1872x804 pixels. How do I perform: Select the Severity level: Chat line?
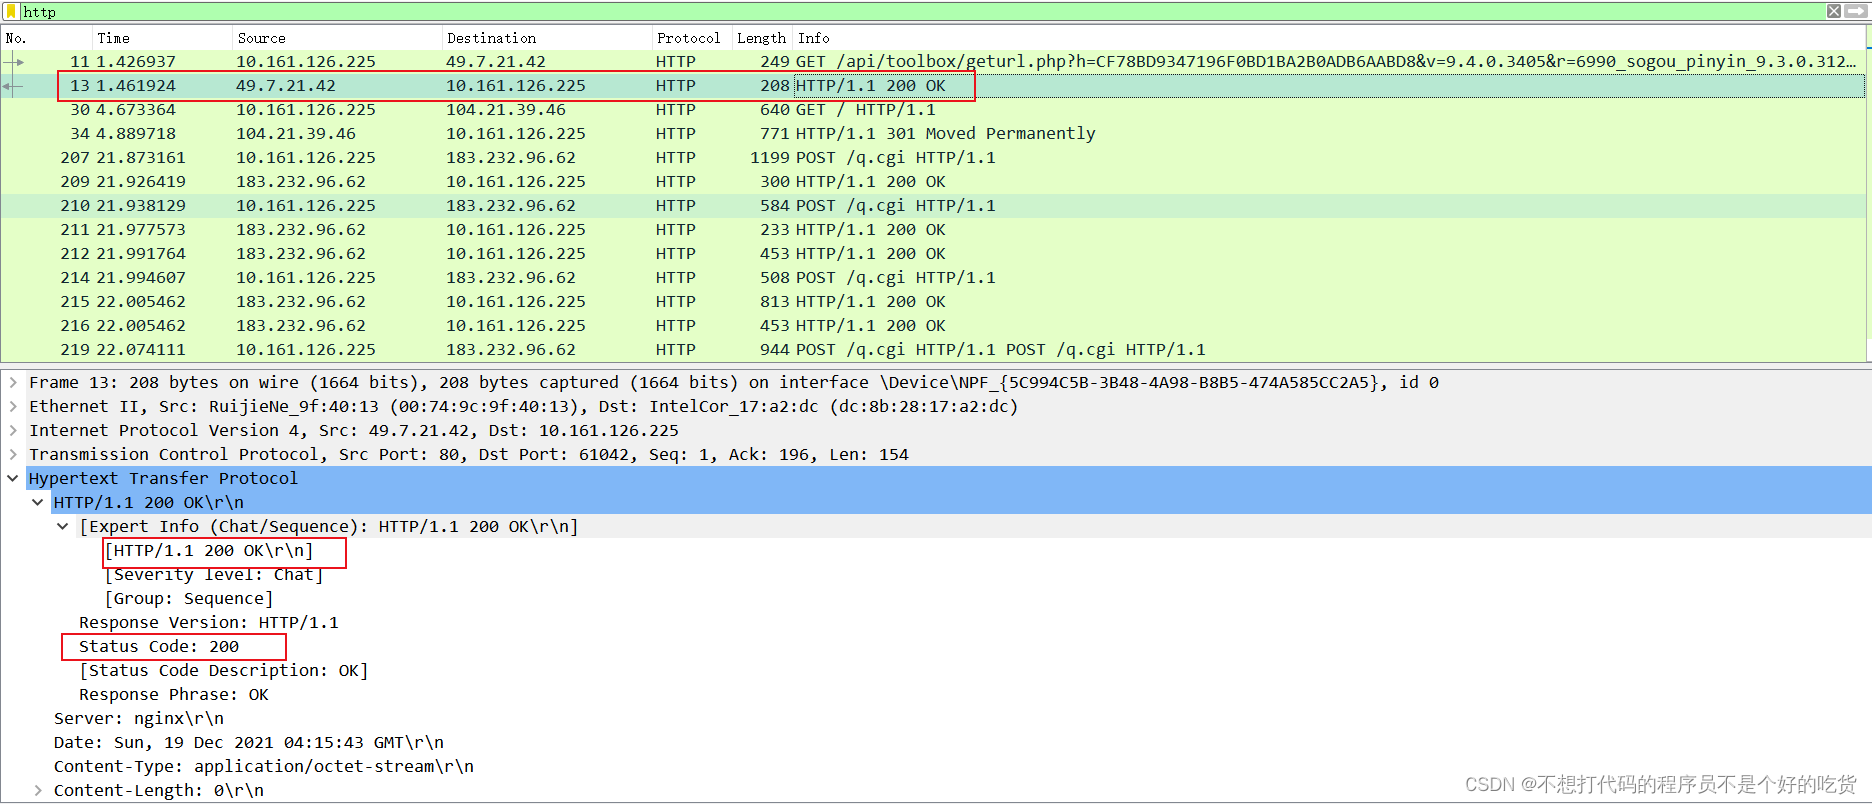pyautogui.click(x=214, y=575)
